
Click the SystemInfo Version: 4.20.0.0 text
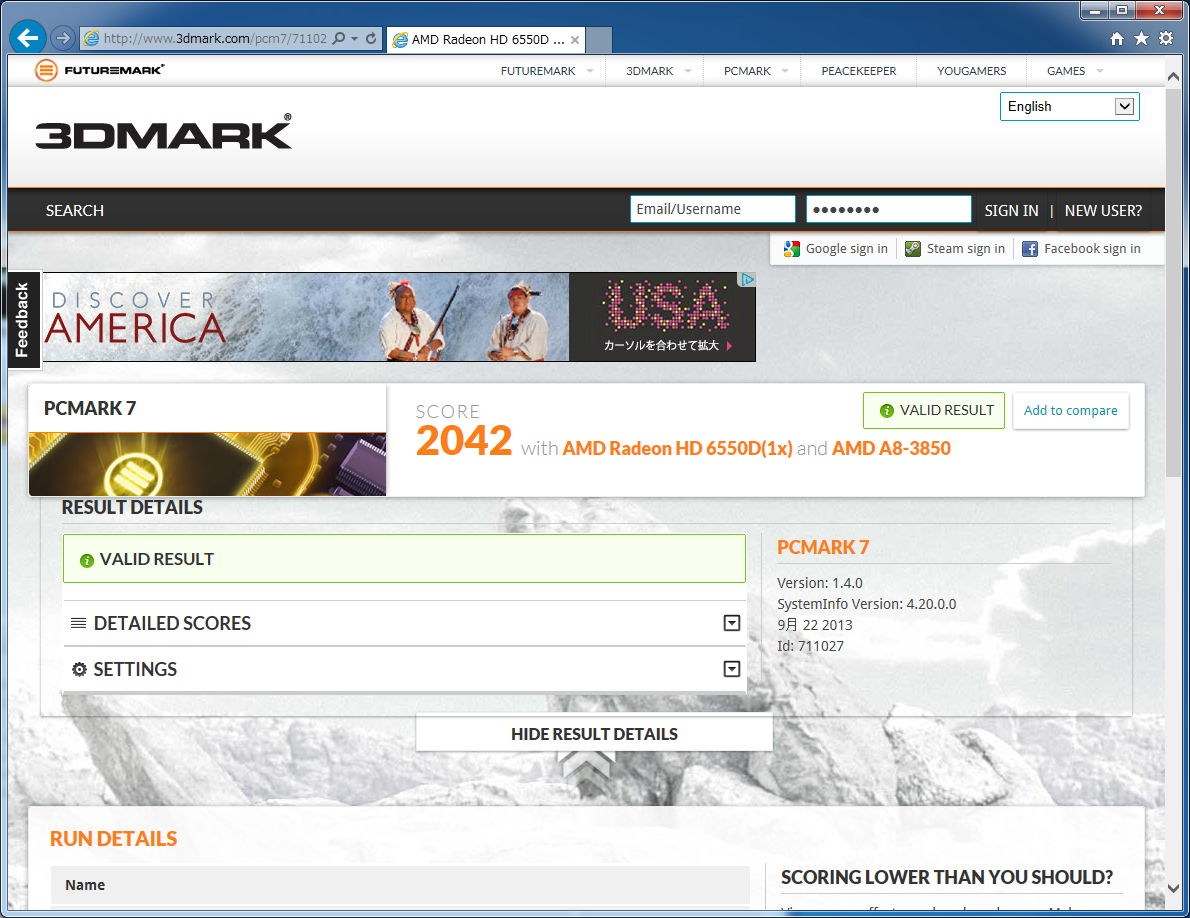click(866, 604)
